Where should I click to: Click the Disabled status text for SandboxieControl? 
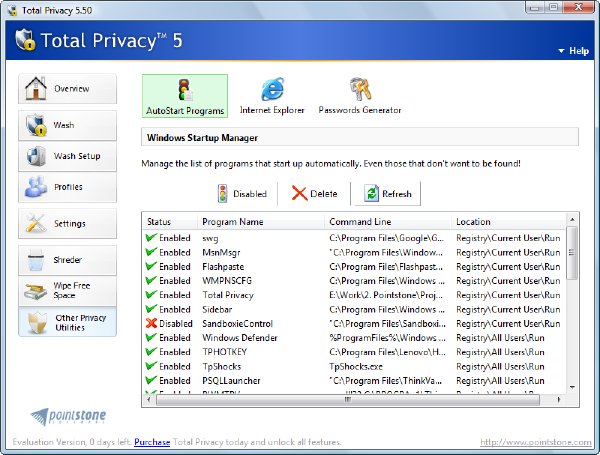(x=176, y=324)
